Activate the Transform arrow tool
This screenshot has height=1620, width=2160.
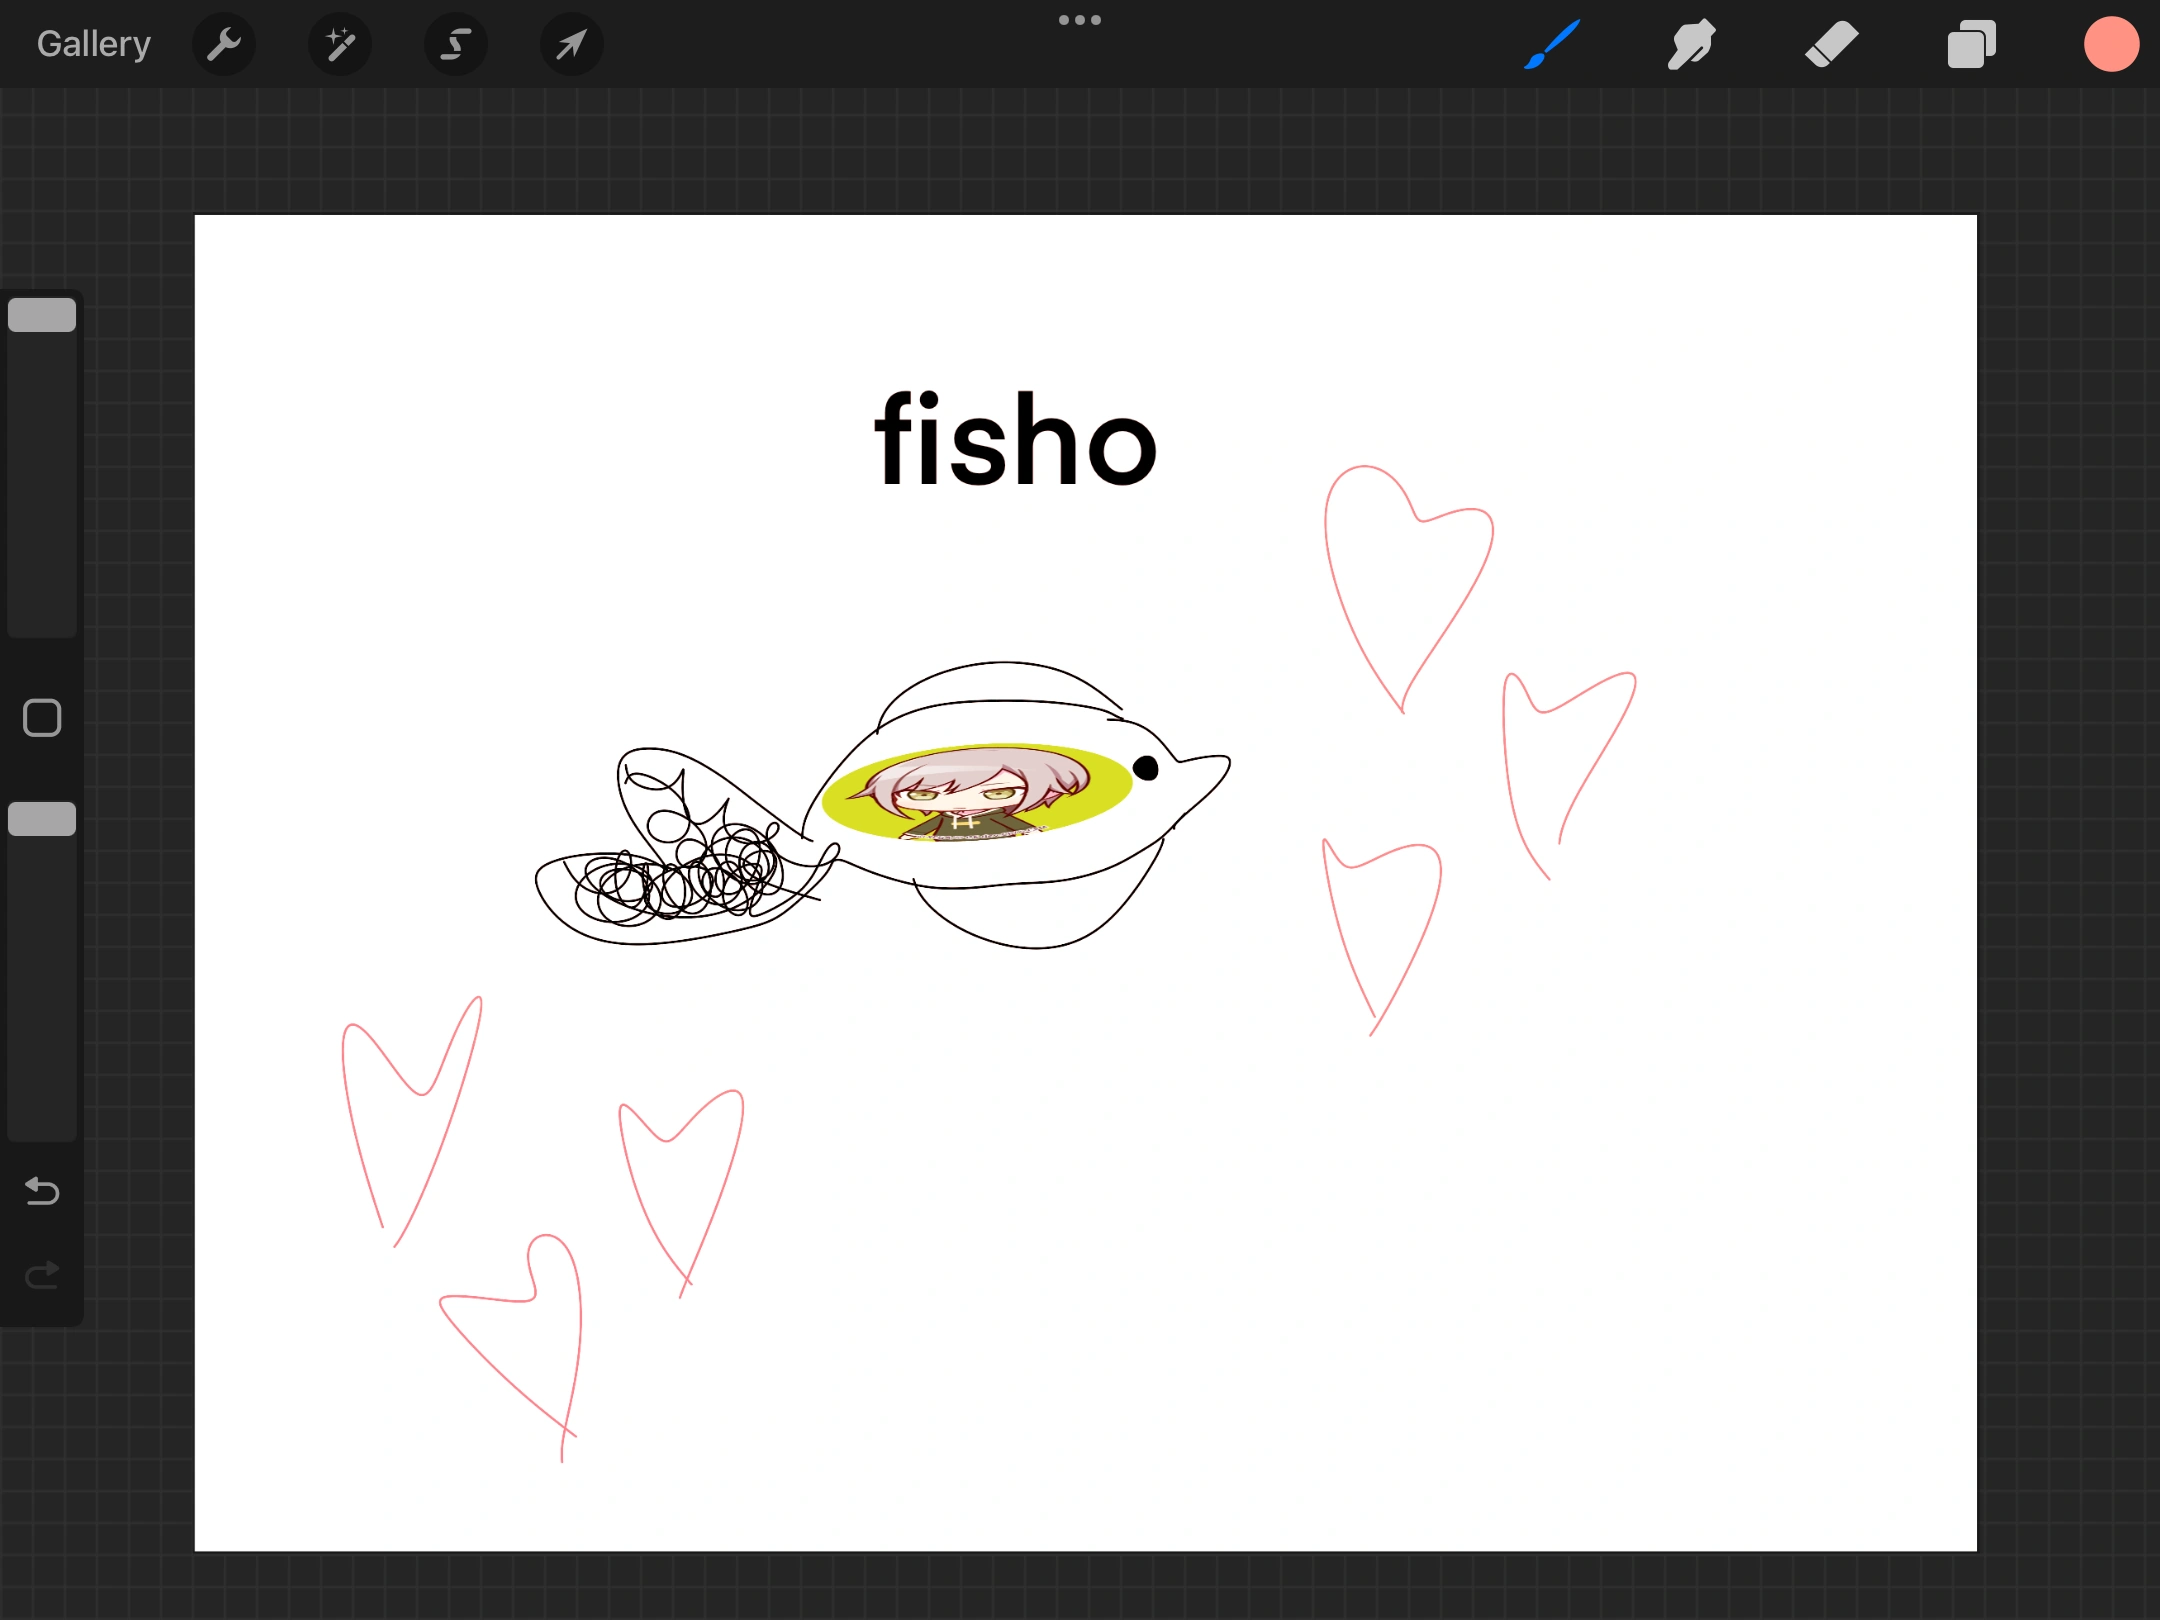point(570,43)
